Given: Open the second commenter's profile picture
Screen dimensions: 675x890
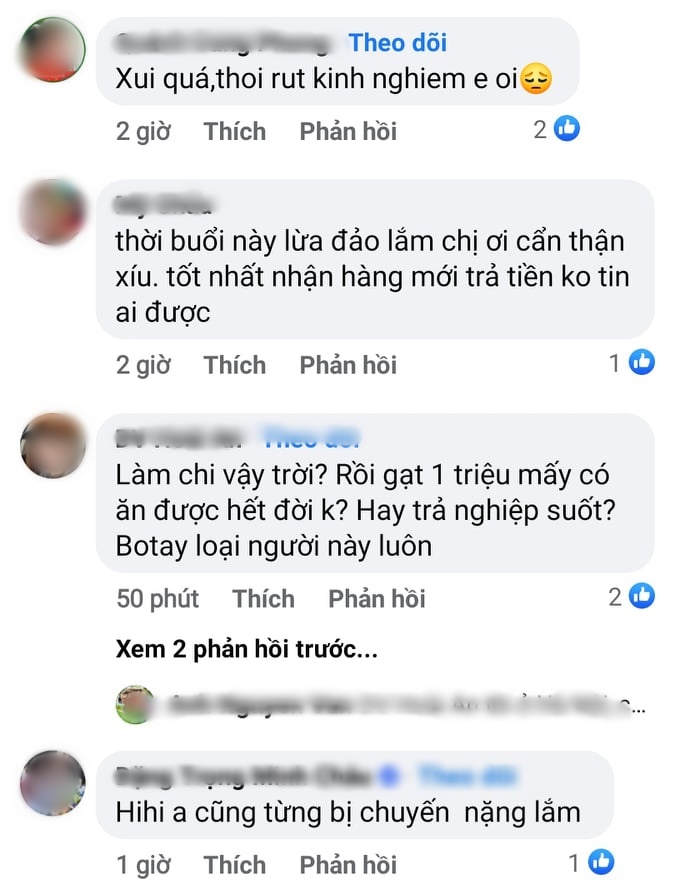Looking at the screenshot, I should tap(53, 212).
